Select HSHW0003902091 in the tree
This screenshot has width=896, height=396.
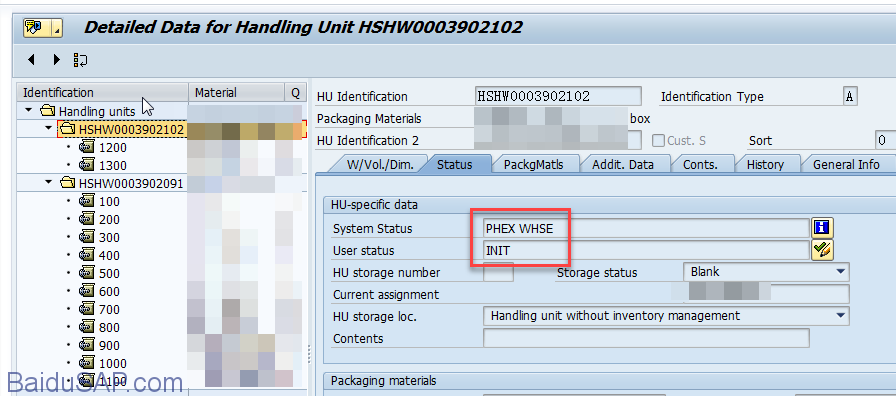131,183
